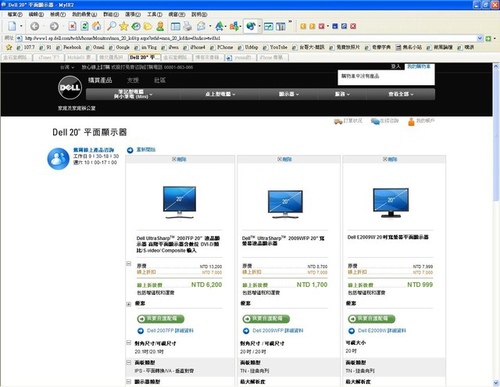Switch to the Dell 20" browser tab
Viewport: 500px width, 387px height.
145,57
